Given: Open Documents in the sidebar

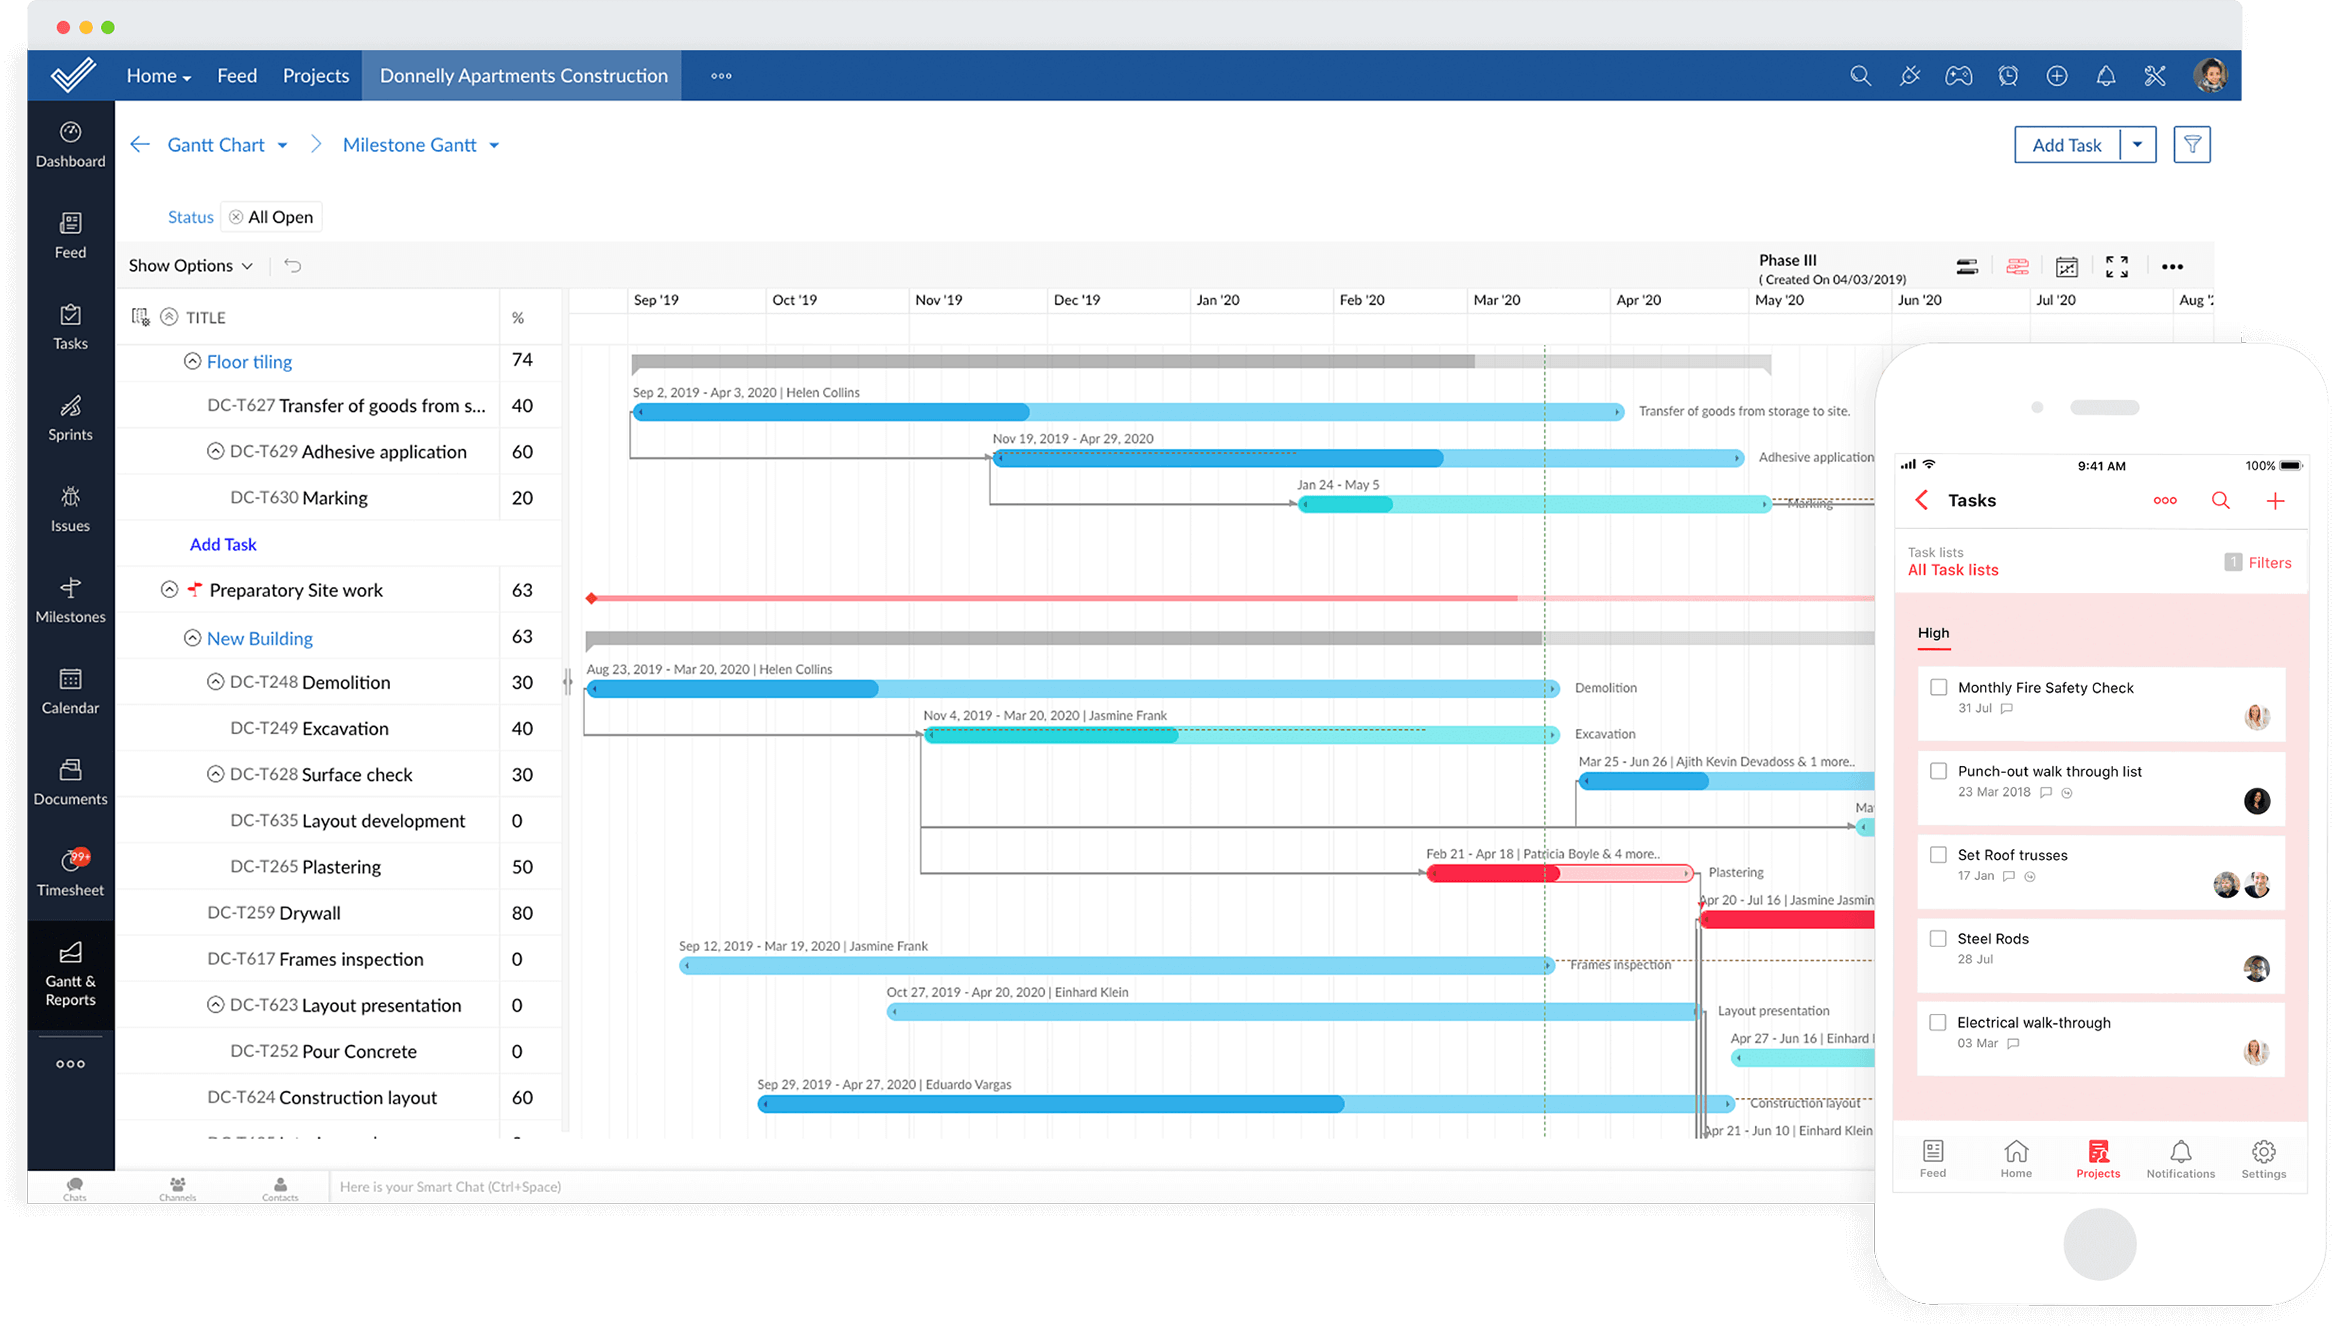Looking at the screenshot, I should click(70, 783).
